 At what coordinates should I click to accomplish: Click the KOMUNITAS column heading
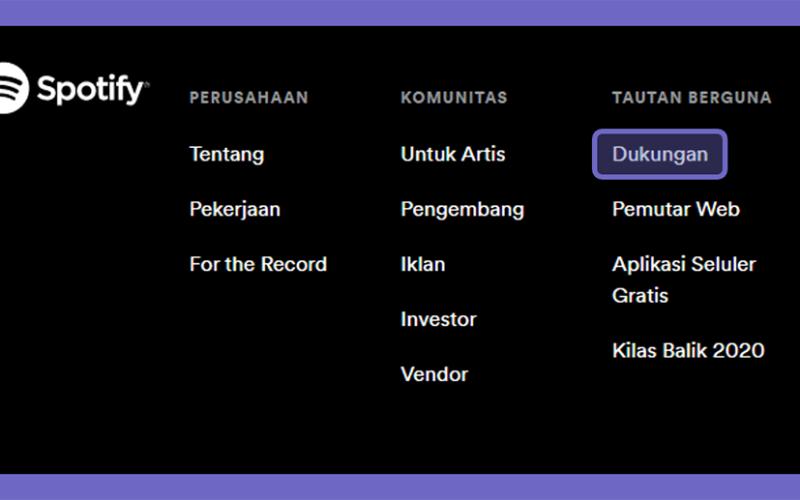point(454,97)
